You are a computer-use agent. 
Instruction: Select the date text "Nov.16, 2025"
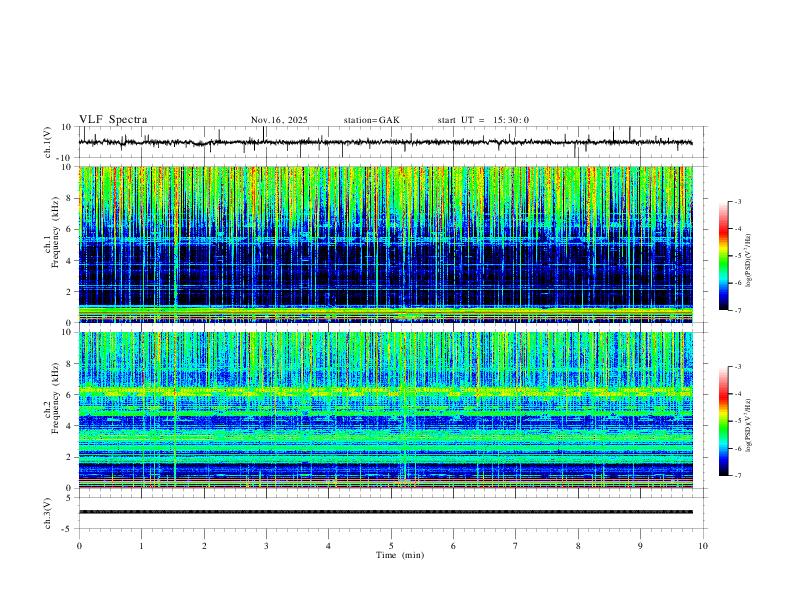pos(279,120)
